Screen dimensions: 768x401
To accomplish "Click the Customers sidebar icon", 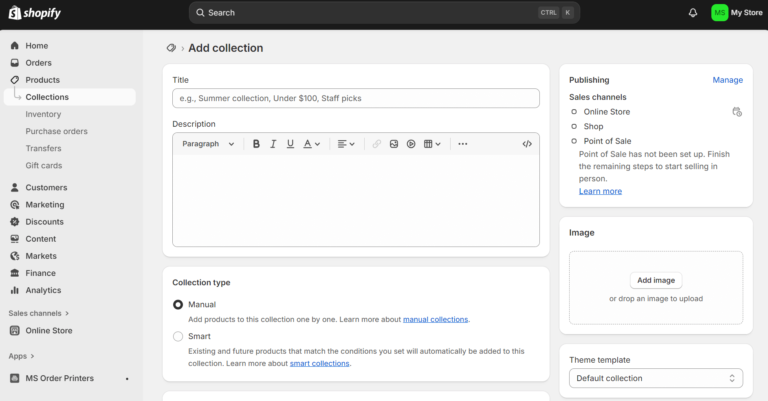I will pyautogui.click(x=15, y=188).
